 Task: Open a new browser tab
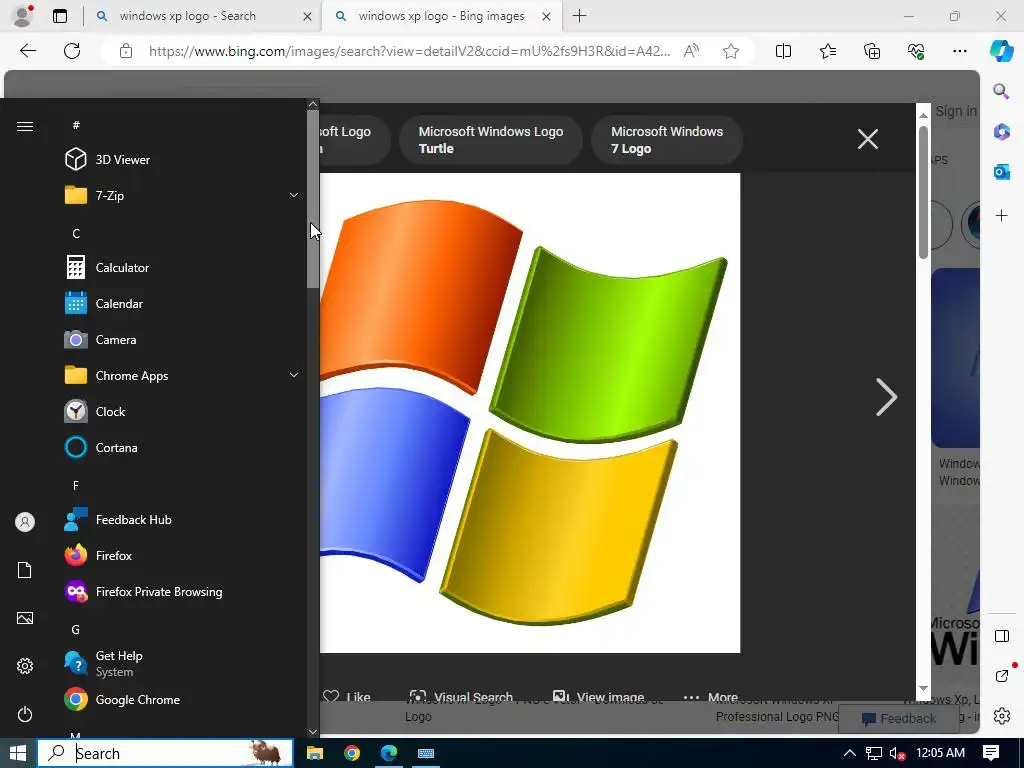coord(579,16)
